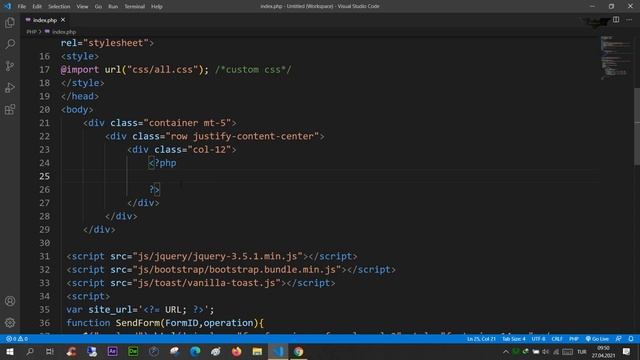Close the index.php tab
This screenshot has height=360, width=640.
[x=63, y=20]
